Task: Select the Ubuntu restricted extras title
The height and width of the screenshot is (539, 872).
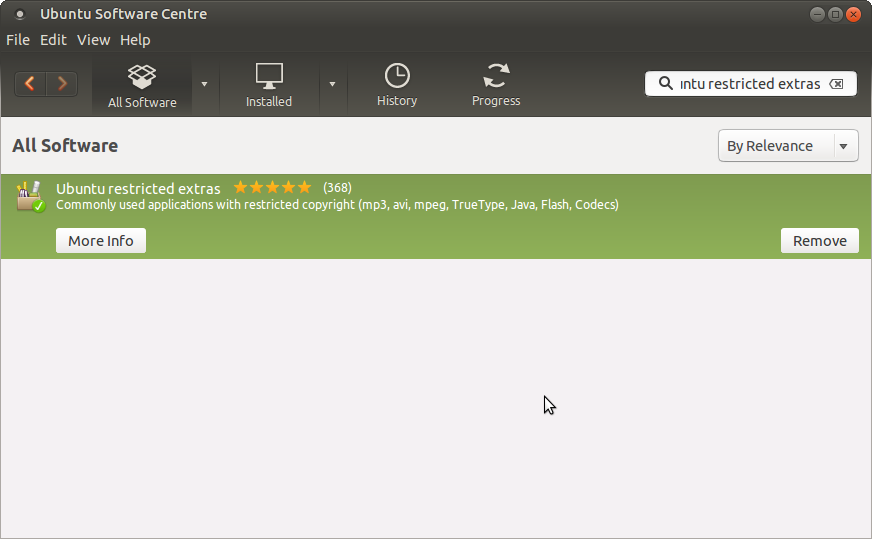Action: click(138, 189)
